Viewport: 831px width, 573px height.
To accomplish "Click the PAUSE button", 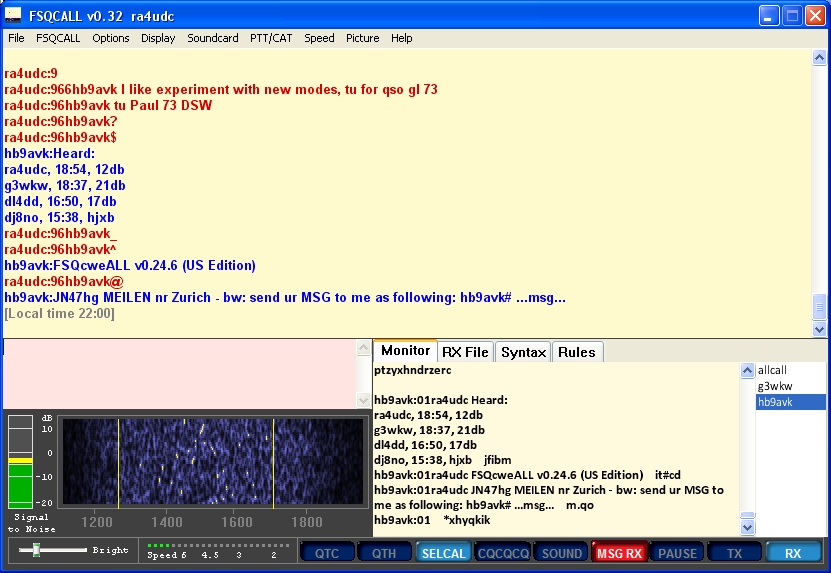I will coord(677,553).
